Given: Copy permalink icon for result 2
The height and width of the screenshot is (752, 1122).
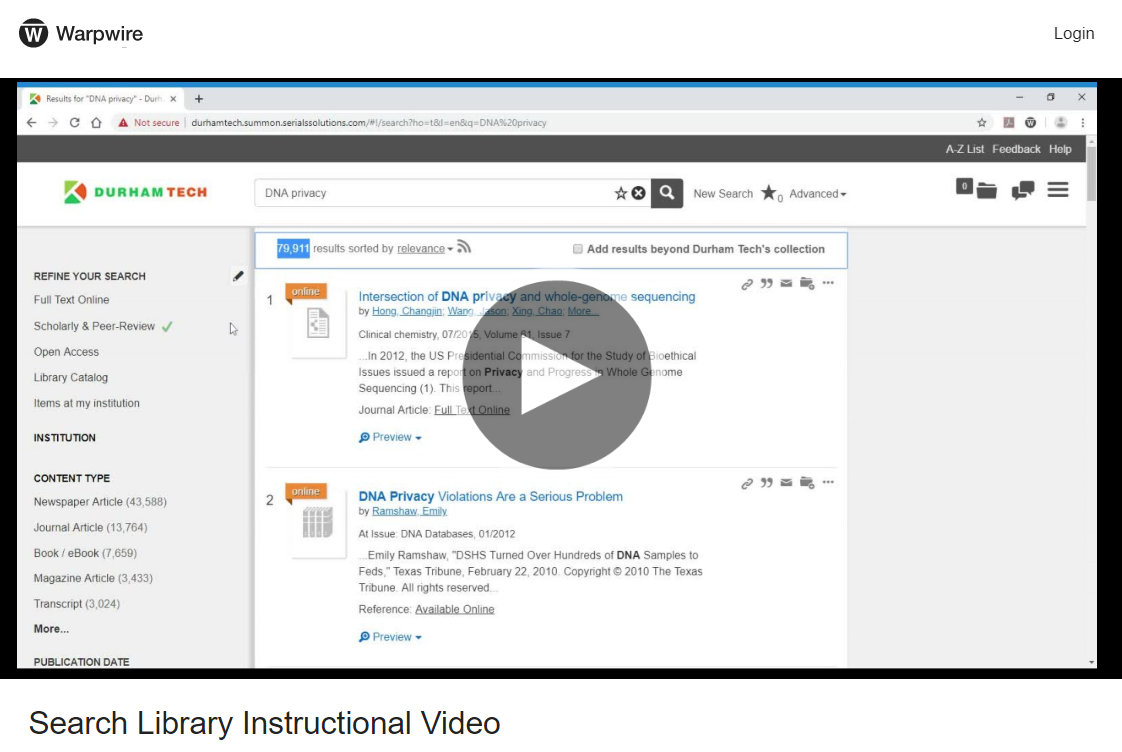Looking at the screenshot, I should point(747,484).
